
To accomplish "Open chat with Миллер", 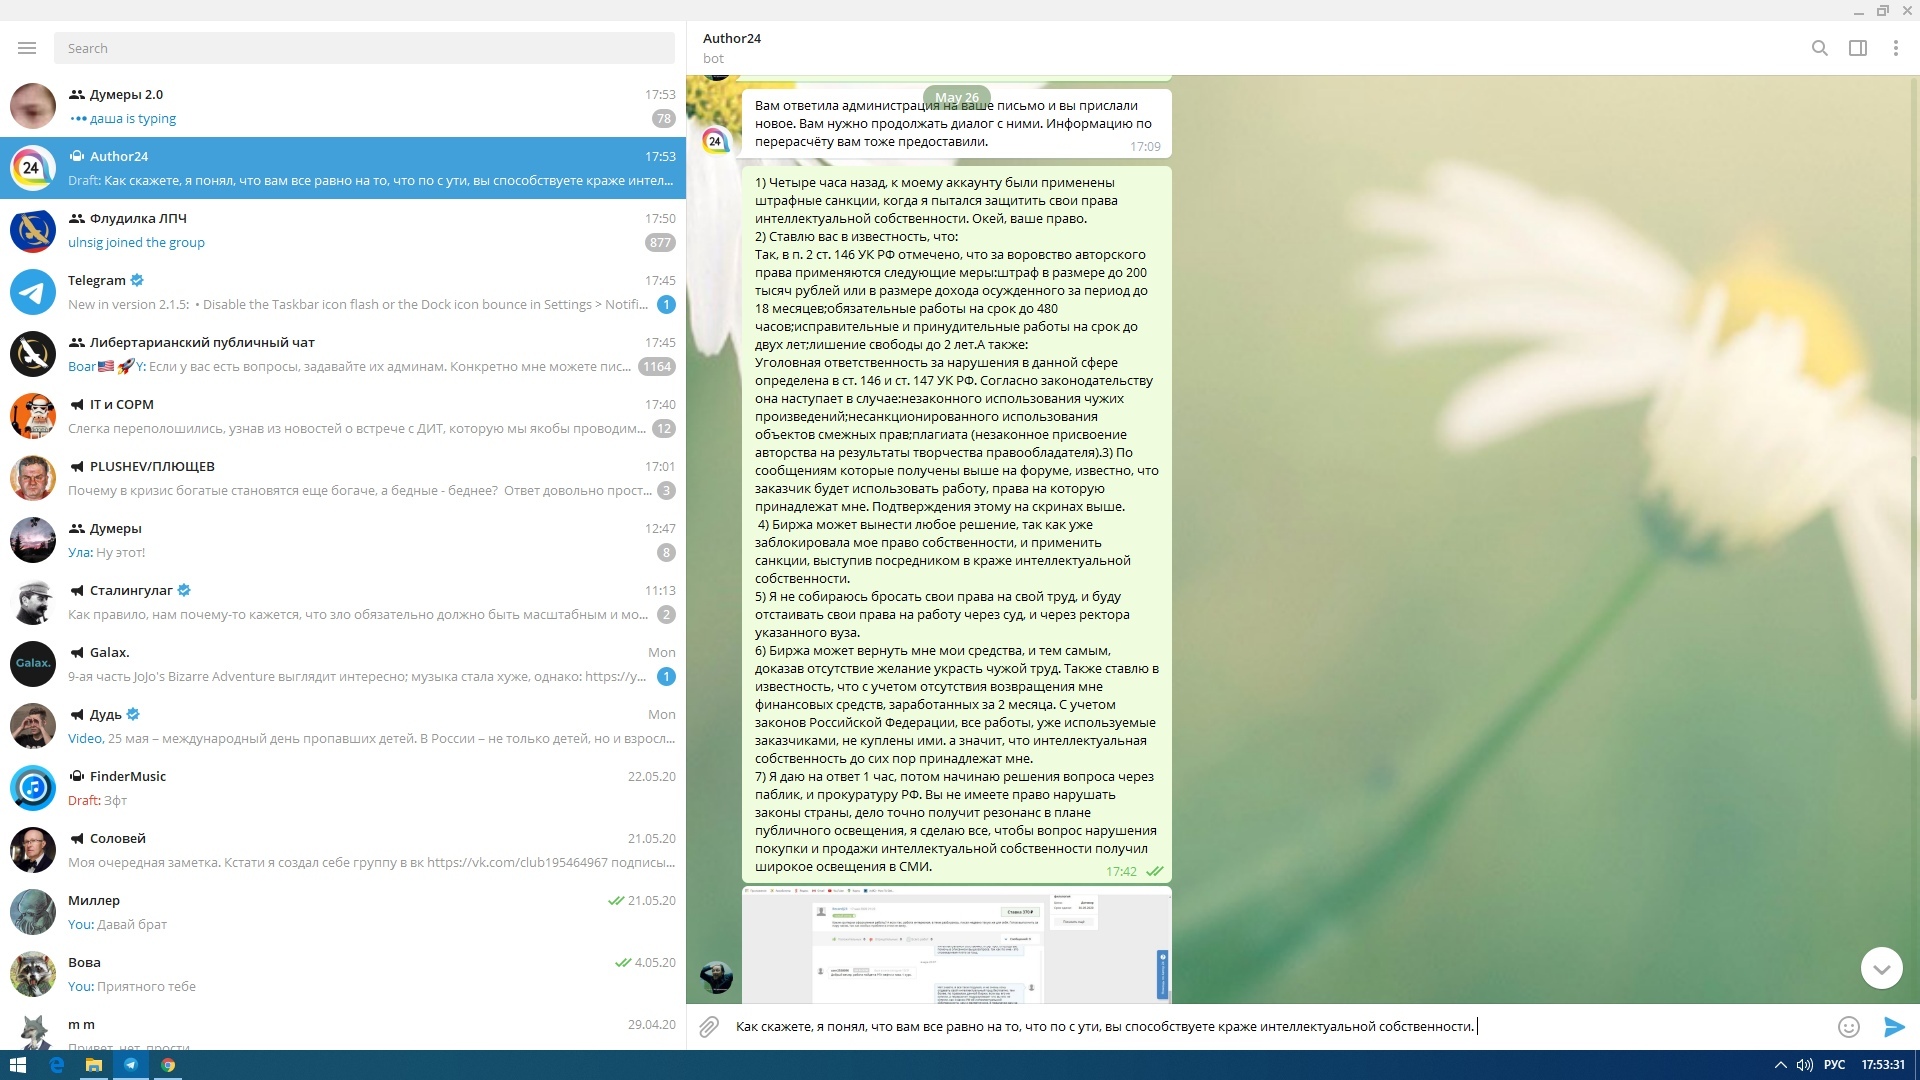I will click(x=343, y=912).
